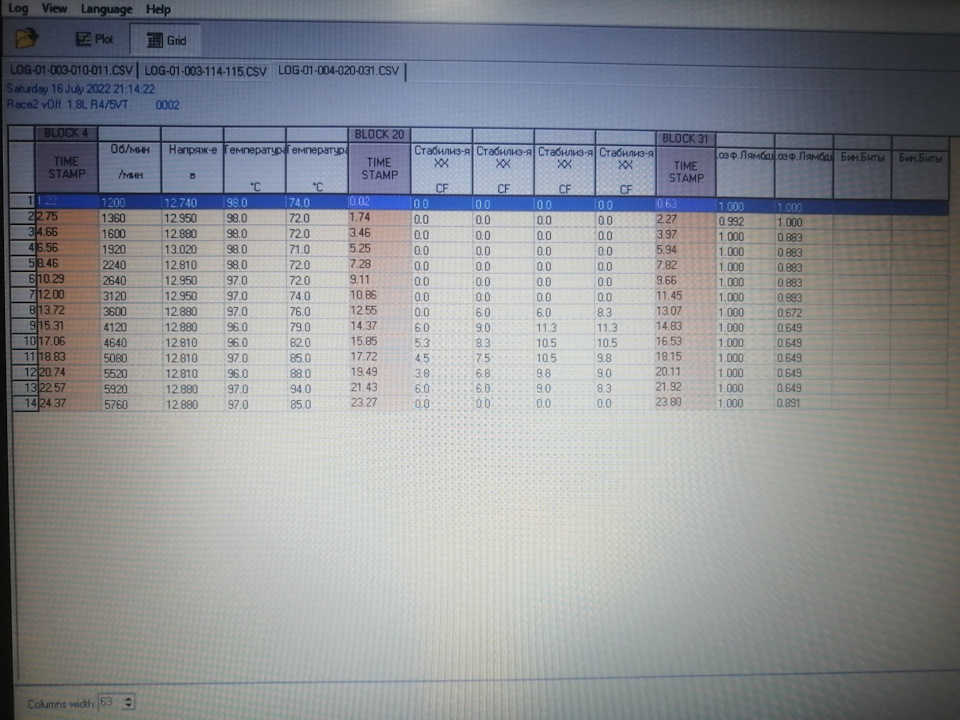Open the View menu

point(54,9)
